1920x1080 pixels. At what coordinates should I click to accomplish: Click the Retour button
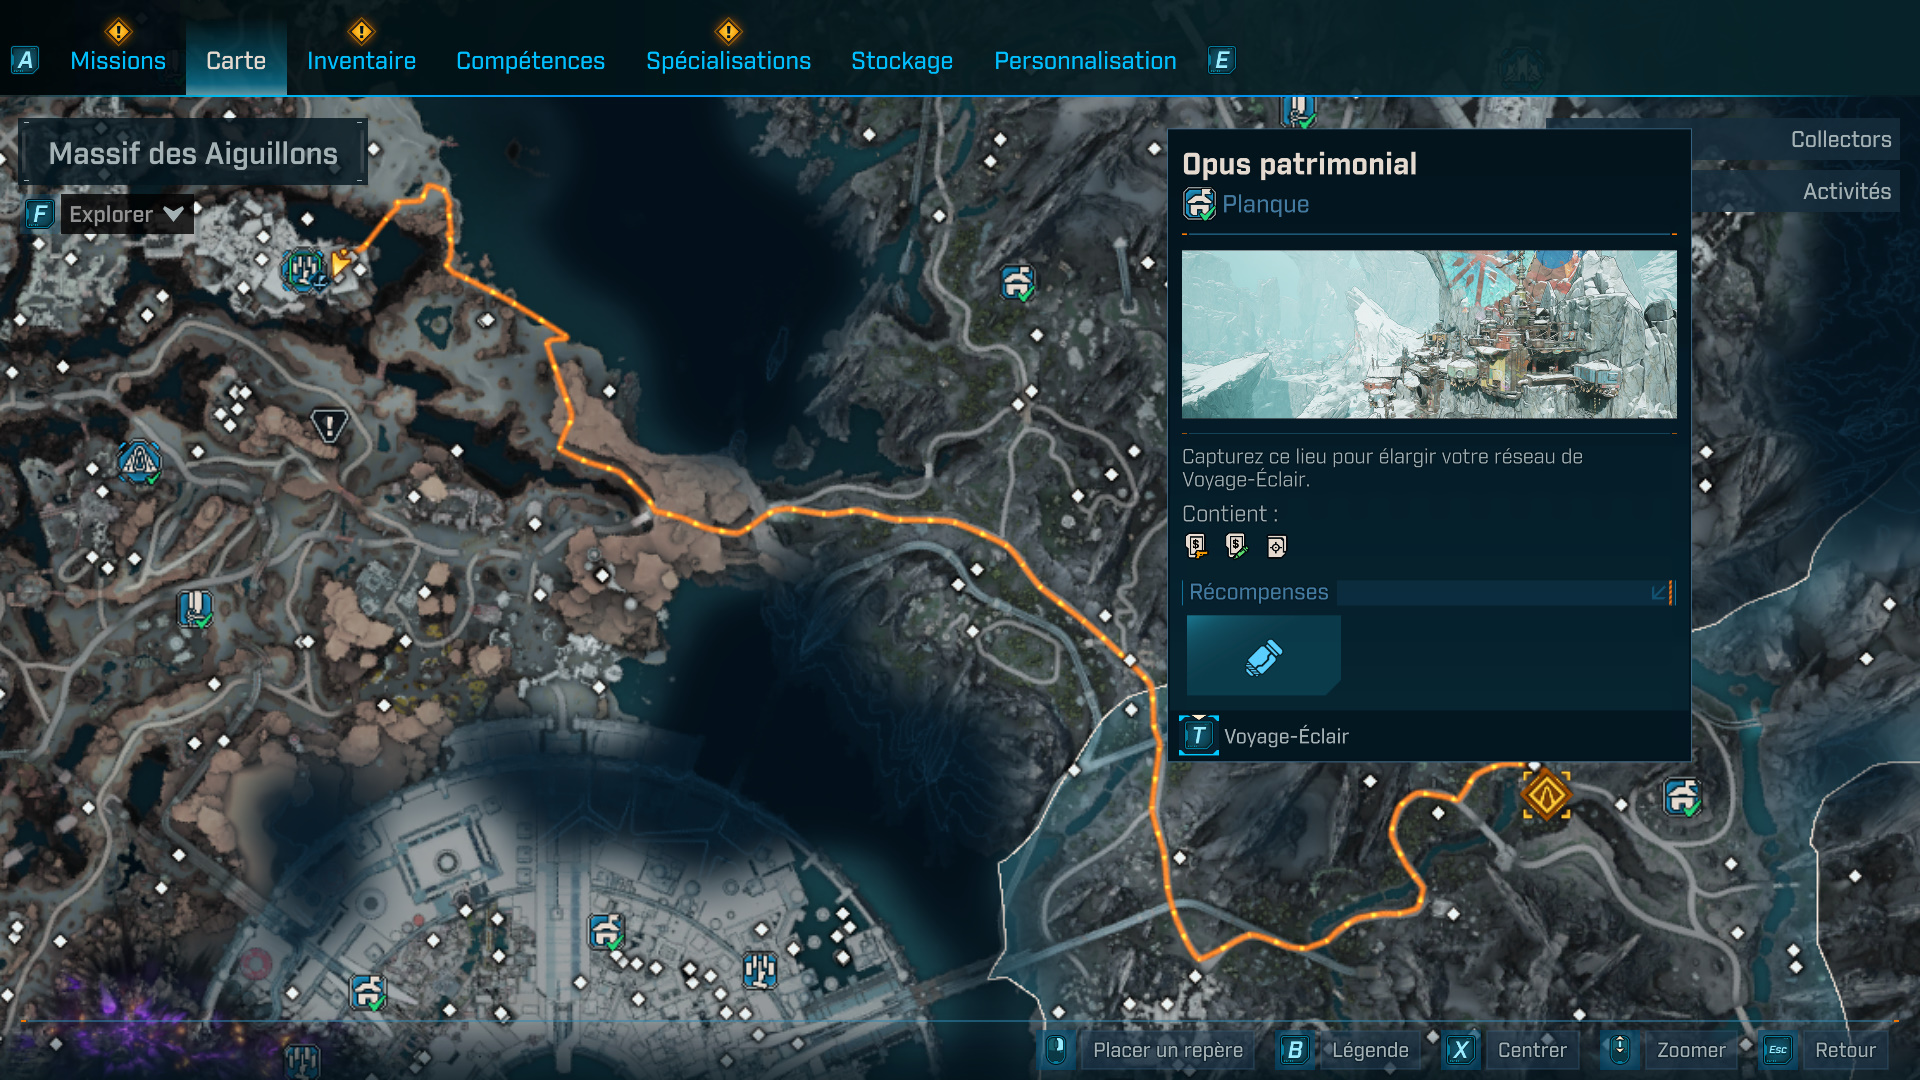pyautogui.click(x=1844, y=1050)
